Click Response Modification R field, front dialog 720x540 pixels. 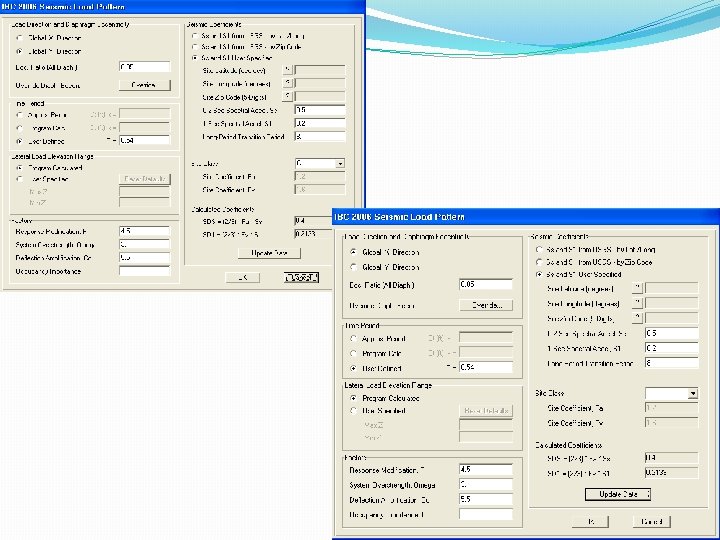coord(486,469)
